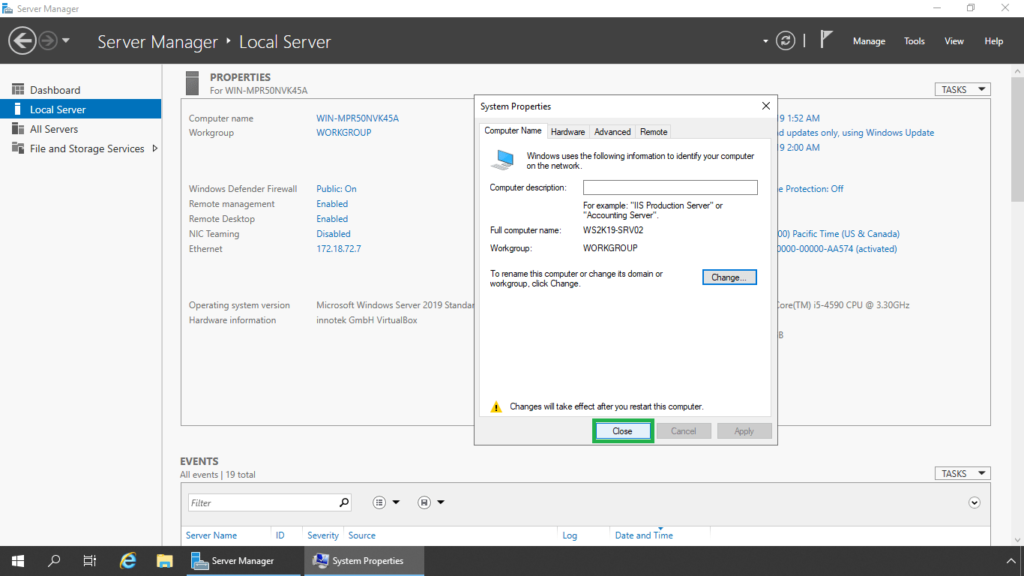Open the View menu
Screen dimensions: 1024x576
pyautogui.click(x=953, y=41)
